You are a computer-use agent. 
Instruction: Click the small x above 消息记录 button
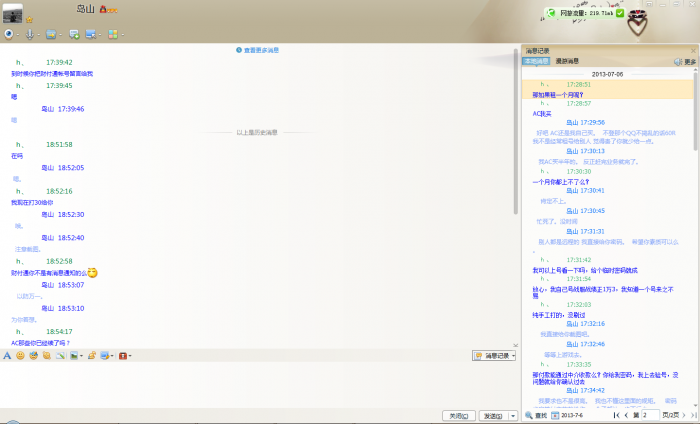click(516, 345)
